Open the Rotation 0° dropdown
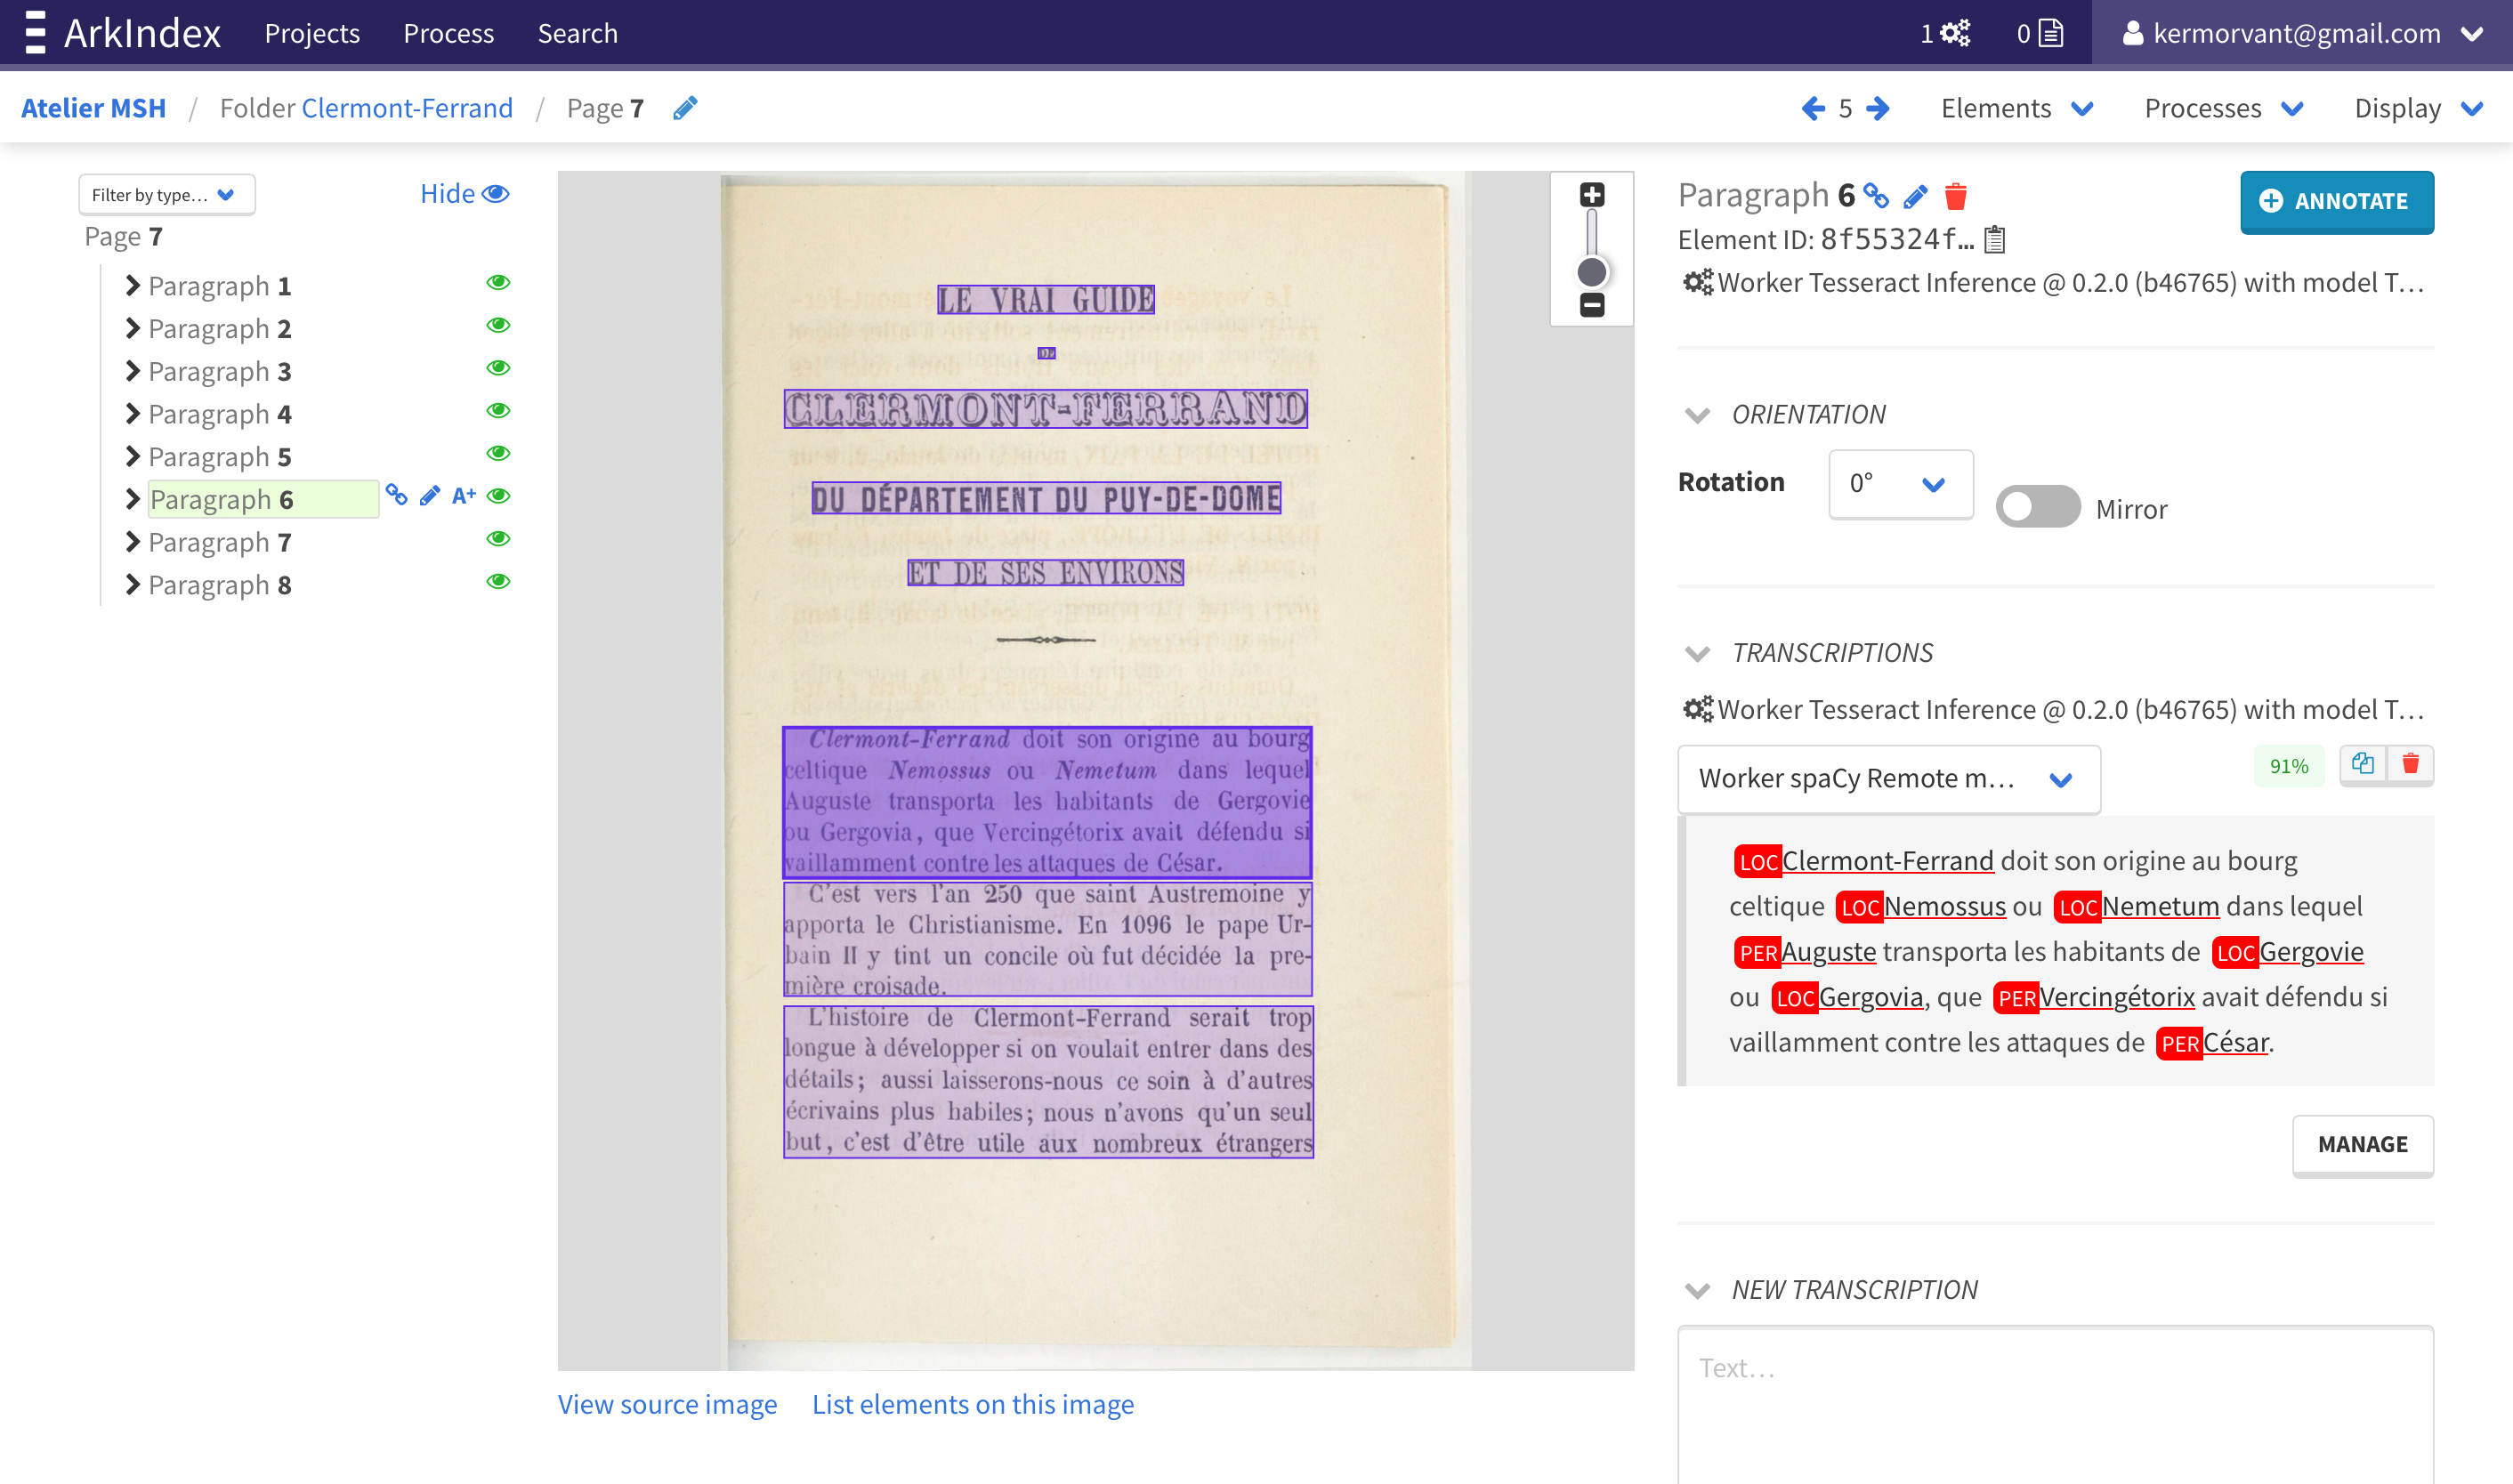Image resolution: width=2513 pixels, height=1484 pixels. [1899, 484]
